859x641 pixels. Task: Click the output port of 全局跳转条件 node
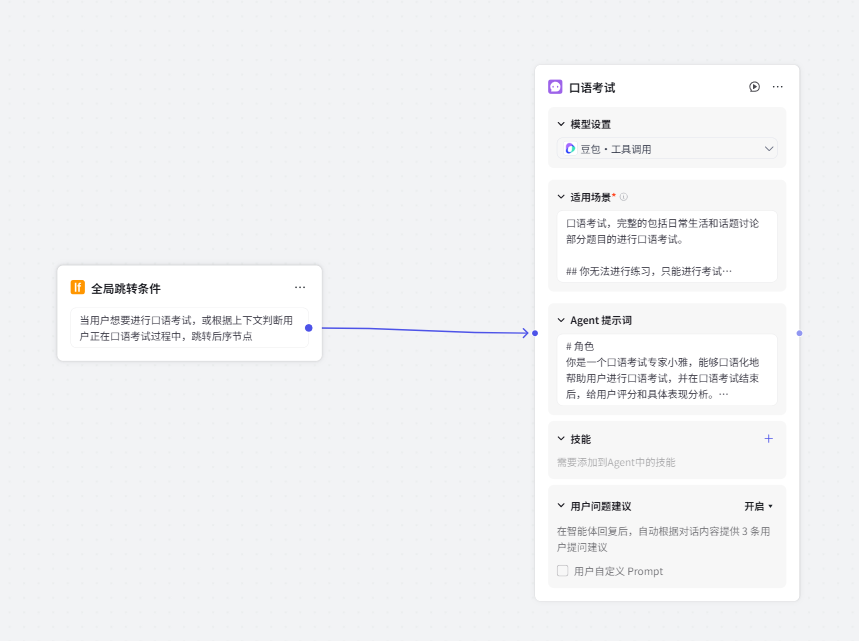tap(309, 328)
